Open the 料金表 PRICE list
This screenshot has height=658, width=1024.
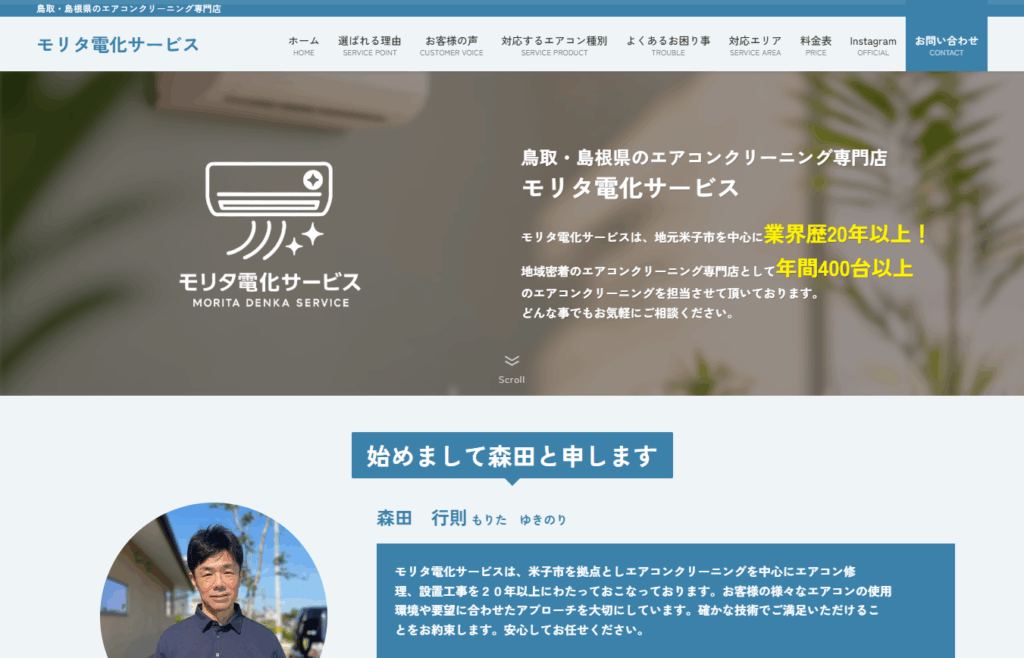point(816,44)
